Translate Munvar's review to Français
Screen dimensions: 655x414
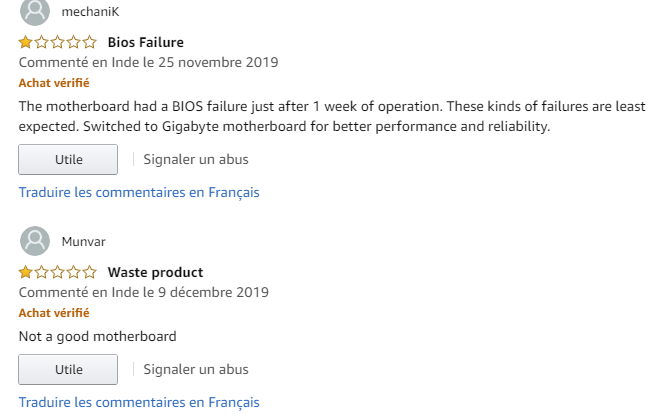click(139, 402)
